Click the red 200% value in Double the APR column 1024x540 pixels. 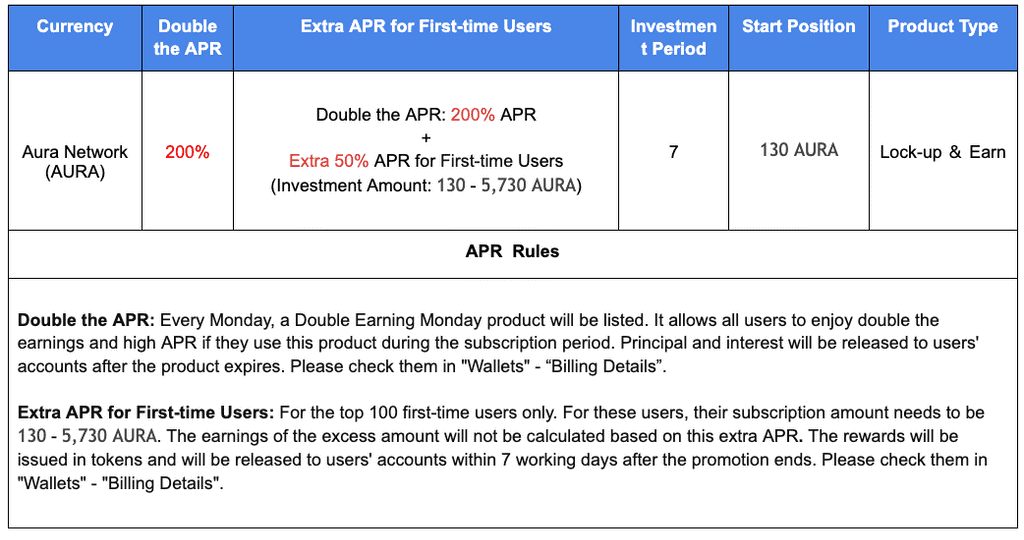(187, 152)
